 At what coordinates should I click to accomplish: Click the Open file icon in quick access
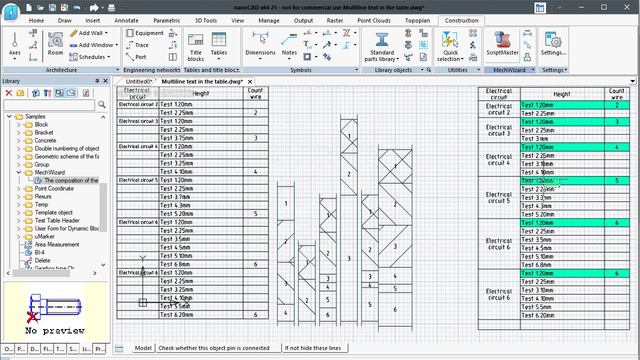(x=40, y=7)
